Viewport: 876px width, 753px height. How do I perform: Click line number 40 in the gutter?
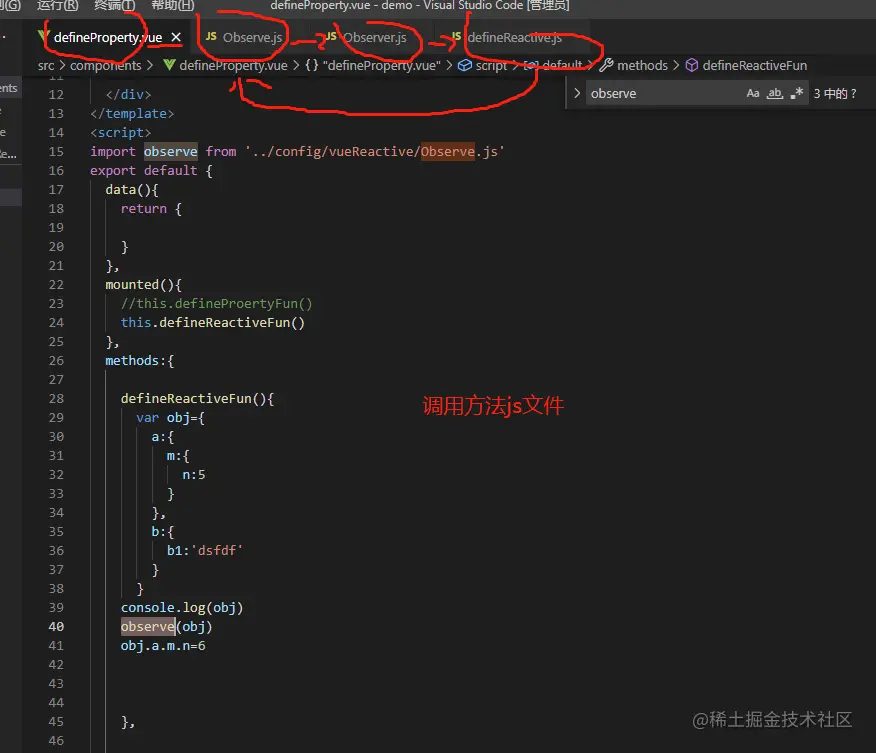[56, 626]
